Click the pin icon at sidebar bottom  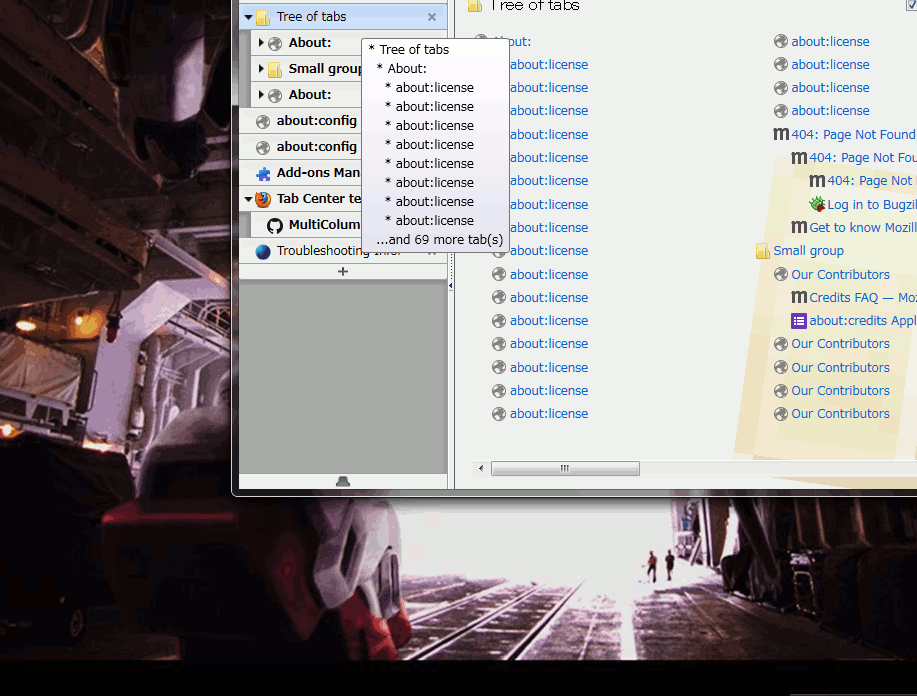click(343, 481)
